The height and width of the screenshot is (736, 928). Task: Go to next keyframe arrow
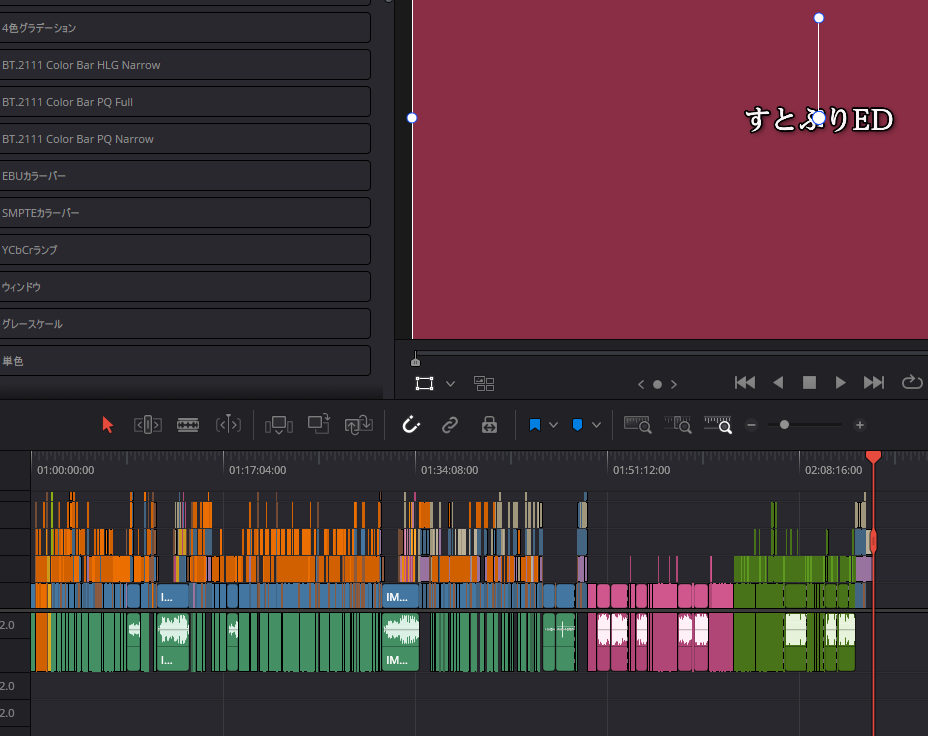tap(674, 384)
